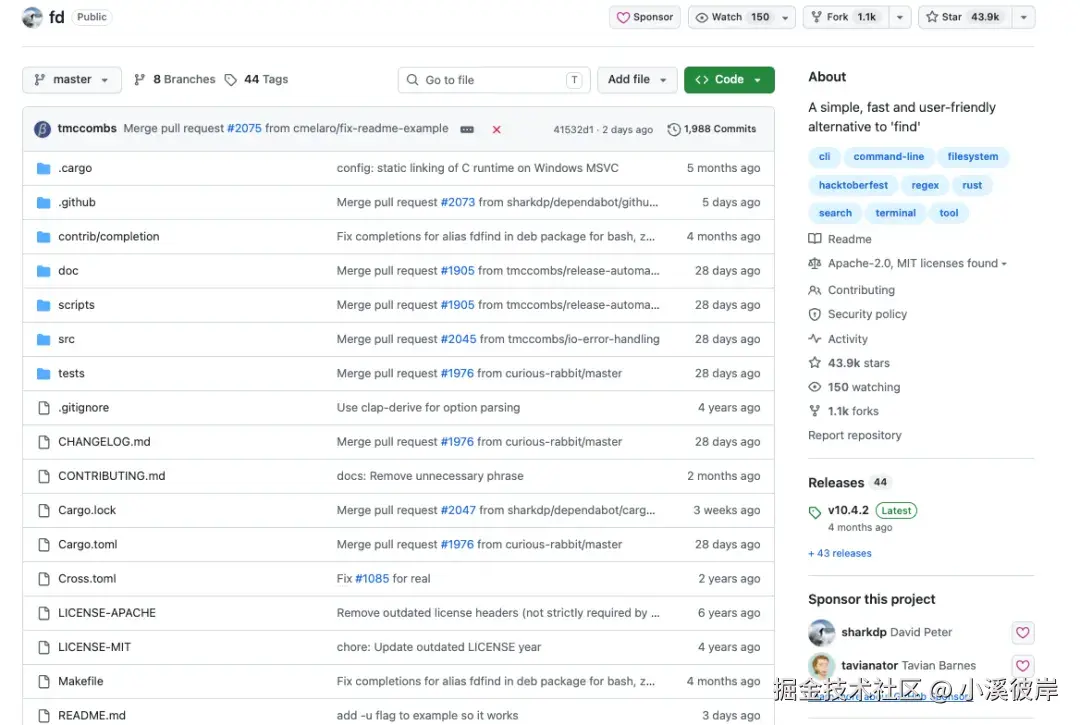The image size is (1080, 725).
Task: Open the Readme link in About
Action: 840,239
